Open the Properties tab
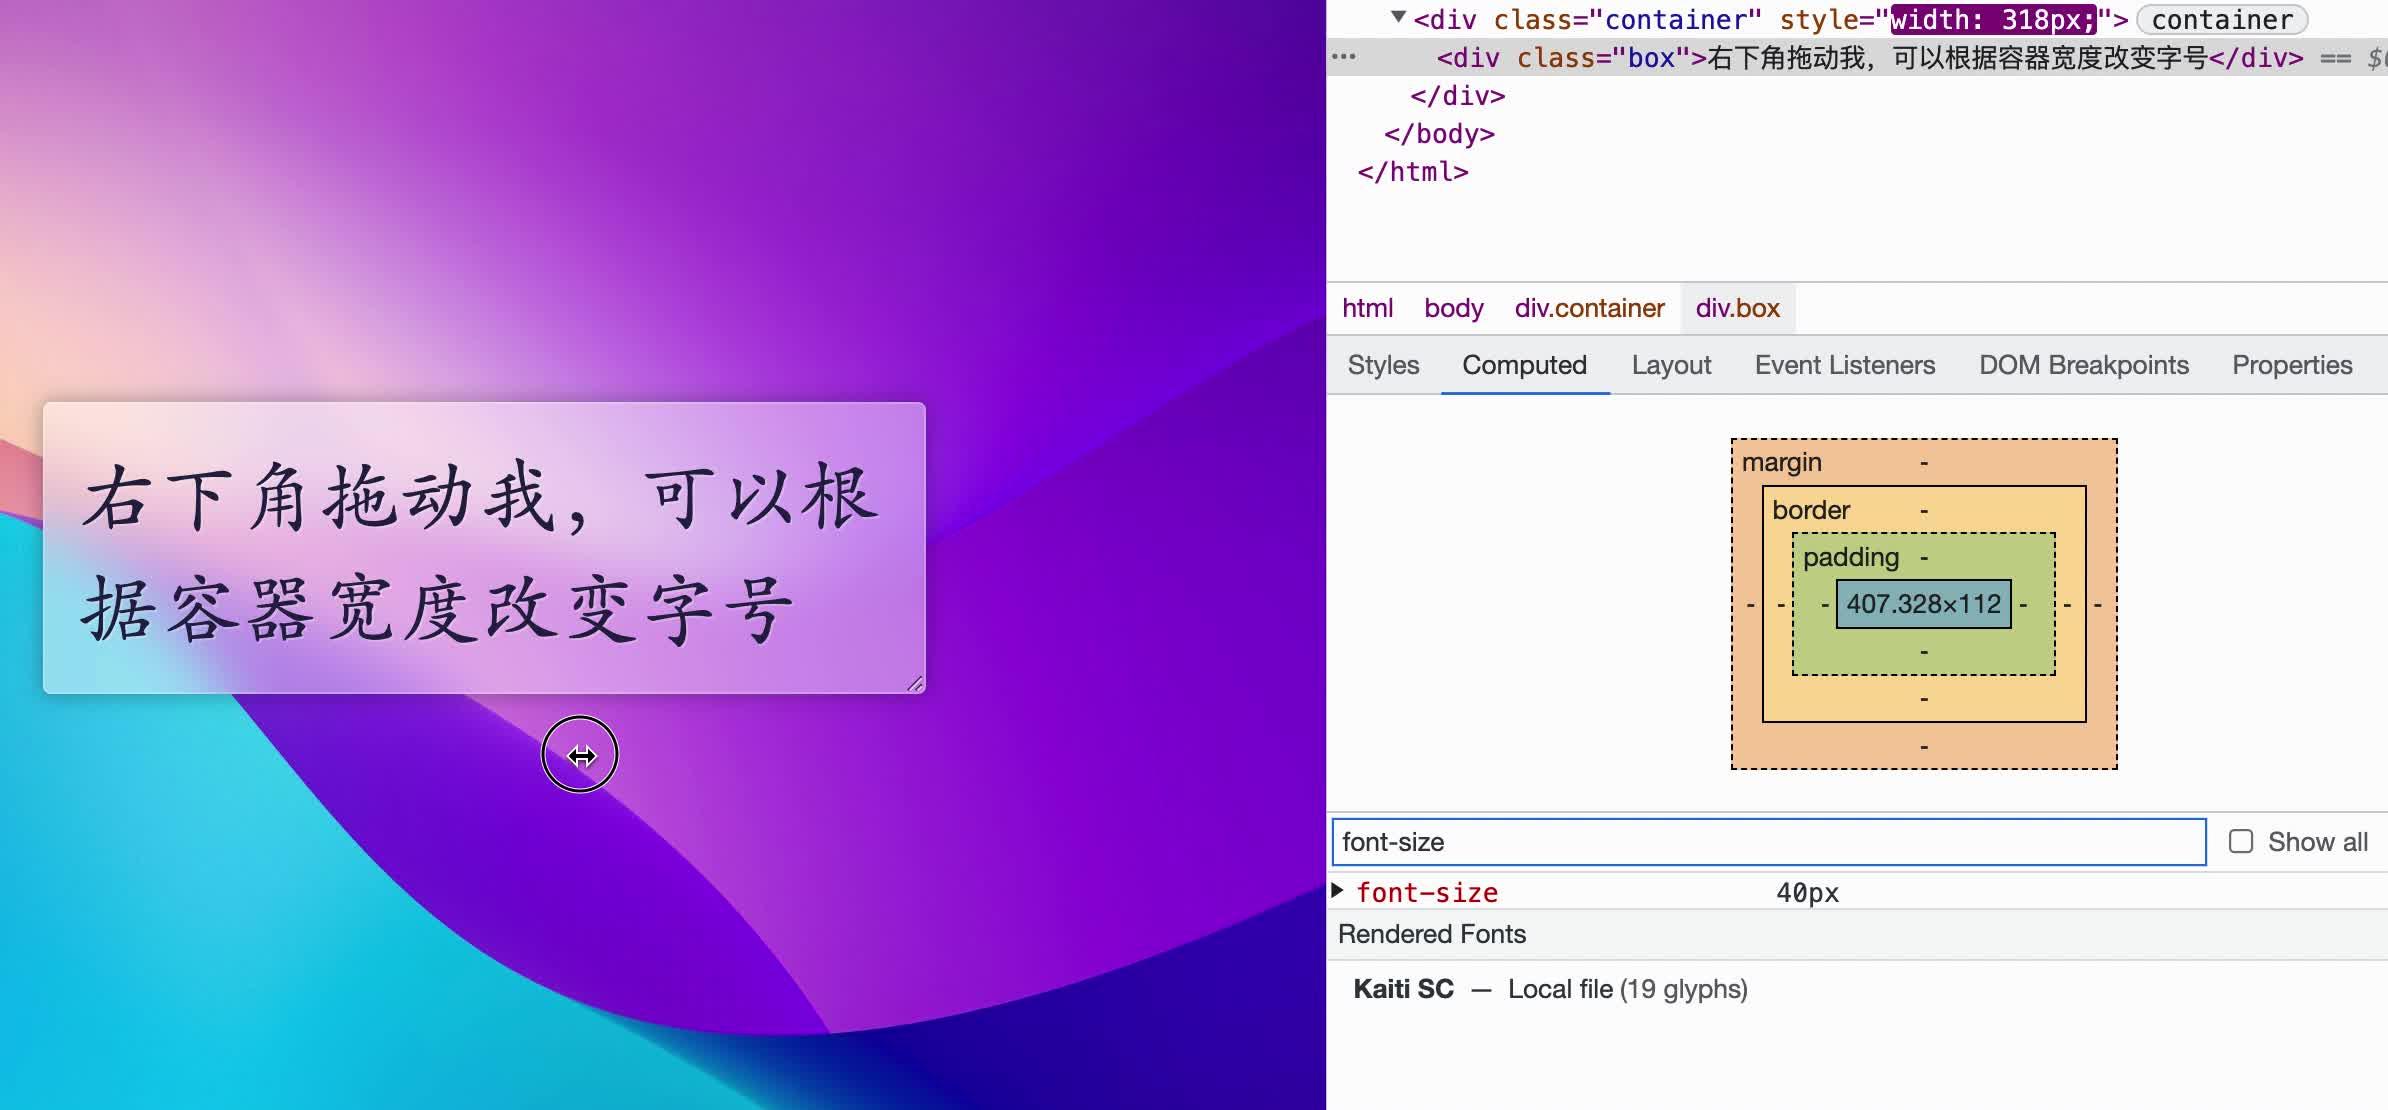 [x=2293, y=365]
